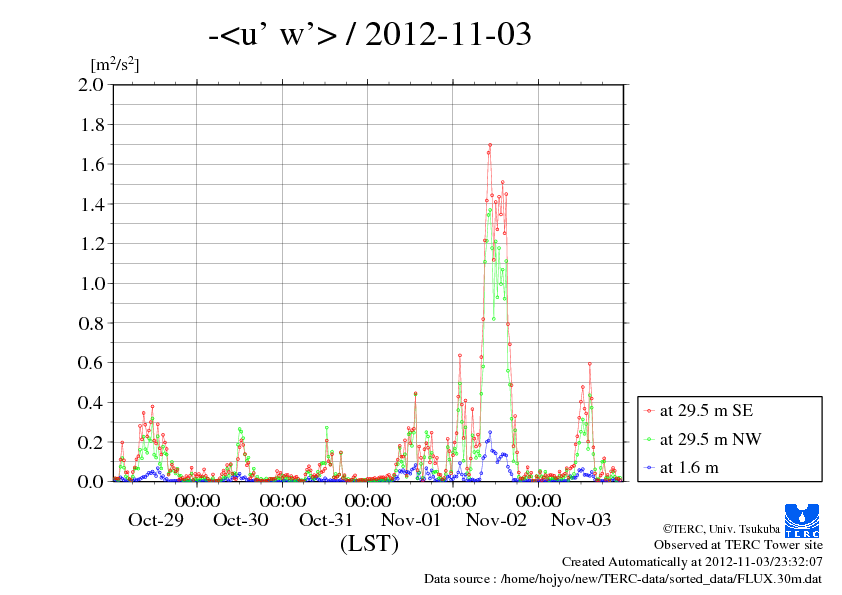842x595 pixels.
Task: Click the Nov-01 date label
Action: [x=411, y=520]
